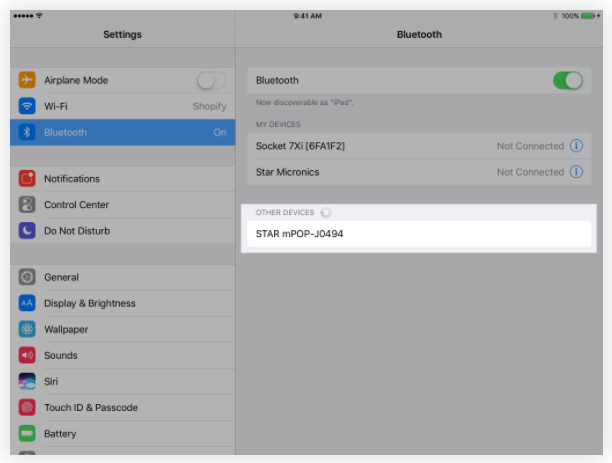Open the Wi-Fi settings row
Image resolution: width=612 pixels, height=463 pixels.
click(123, 106)
